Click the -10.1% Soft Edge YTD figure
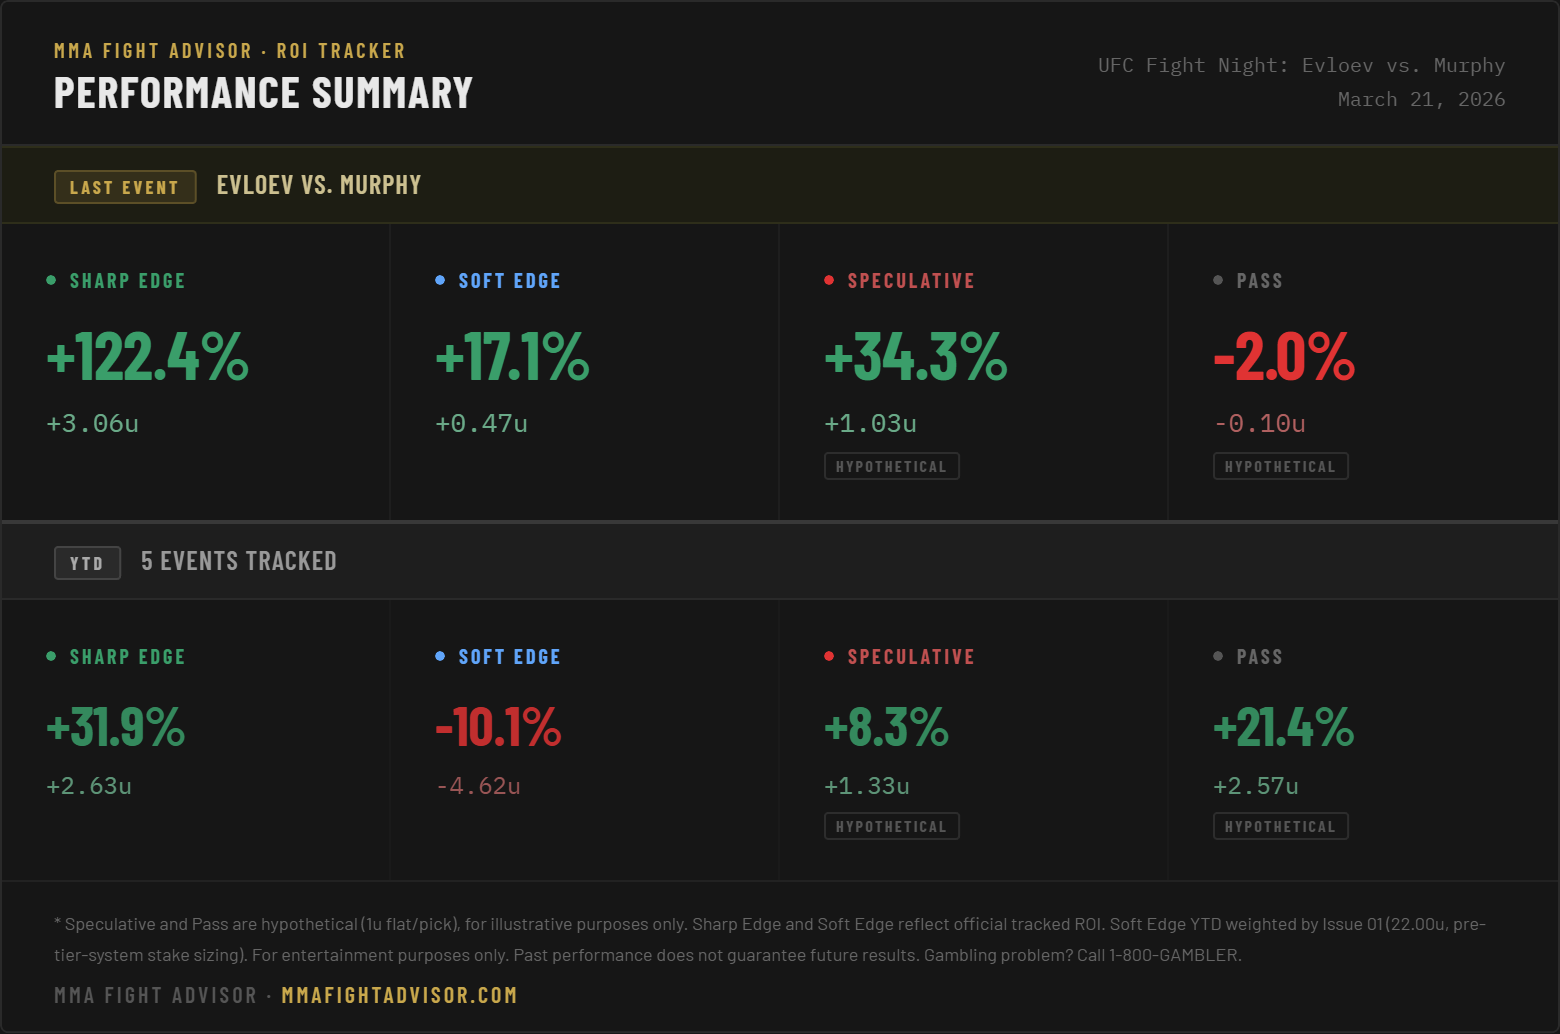This screenshot has height=1034, width=1560. pyautogui.click(x=498, y=727)
